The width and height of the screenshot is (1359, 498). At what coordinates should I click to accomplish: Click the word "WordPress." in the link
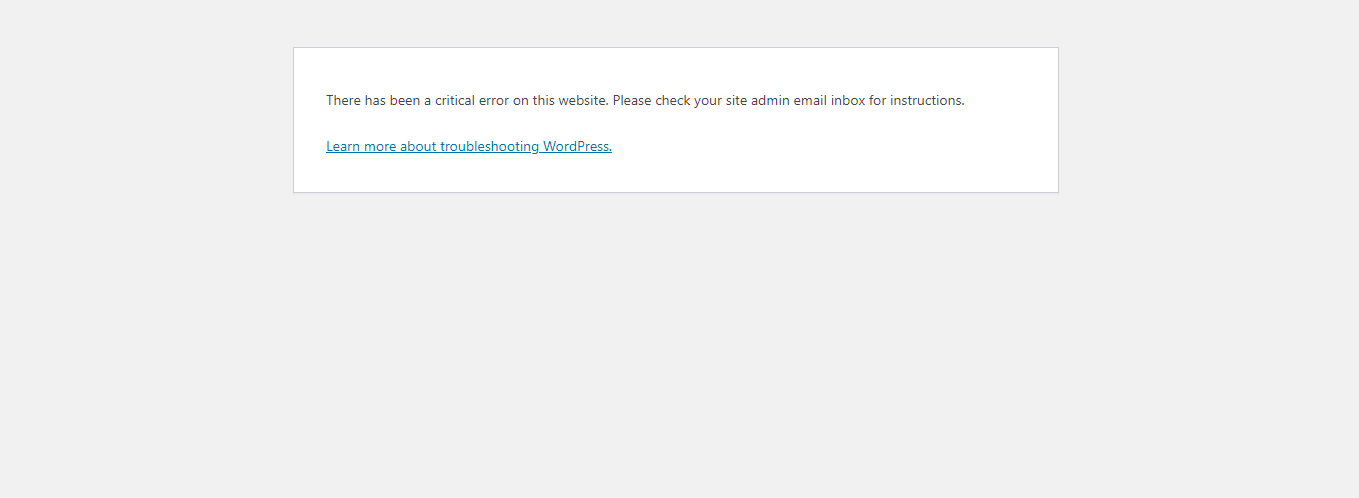[x=577, y=146]
